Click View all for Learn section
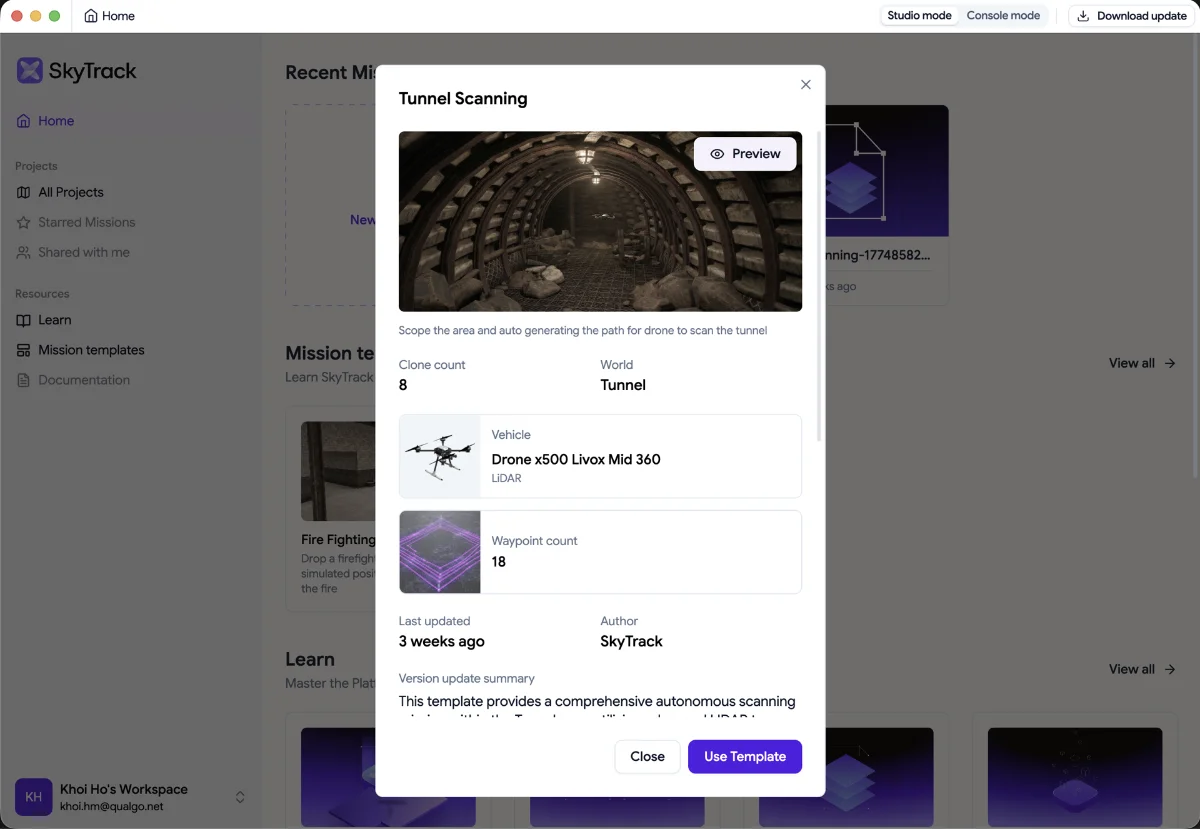The height and width of the screenshot is (829, 1200). [x=1142, y=669]
